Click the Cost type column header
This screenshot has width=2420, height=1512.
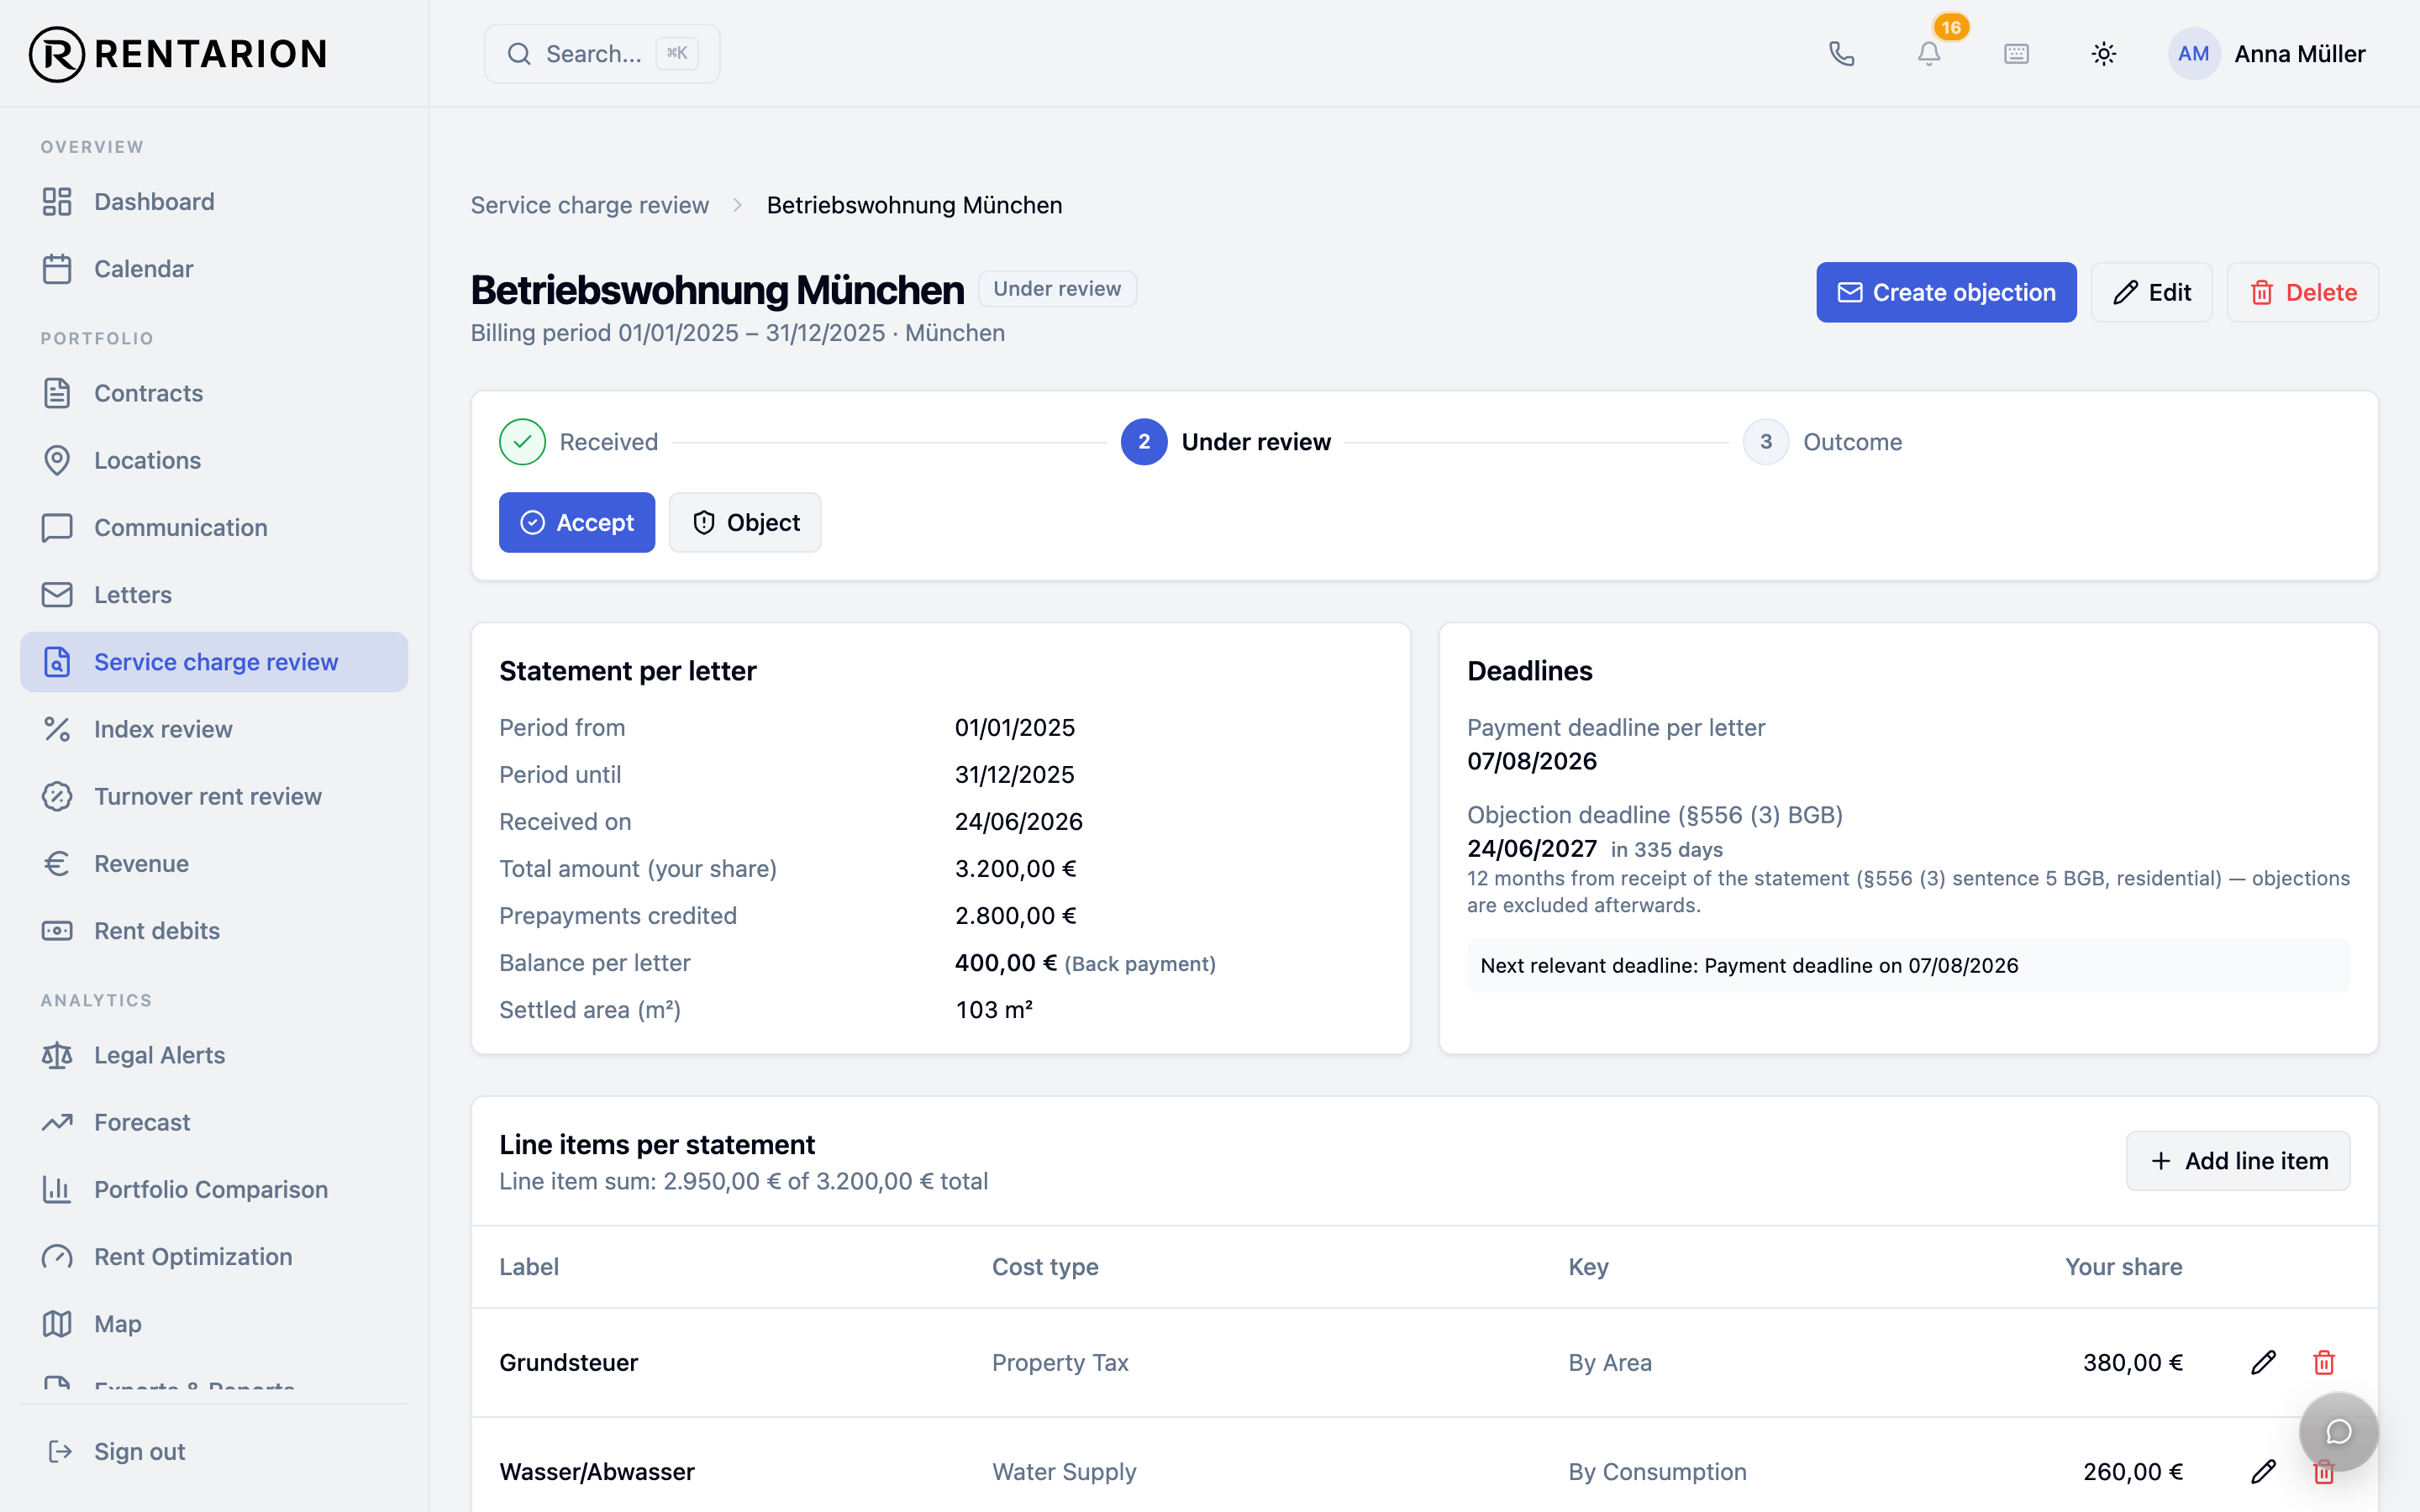[x=1045, y=1266]
